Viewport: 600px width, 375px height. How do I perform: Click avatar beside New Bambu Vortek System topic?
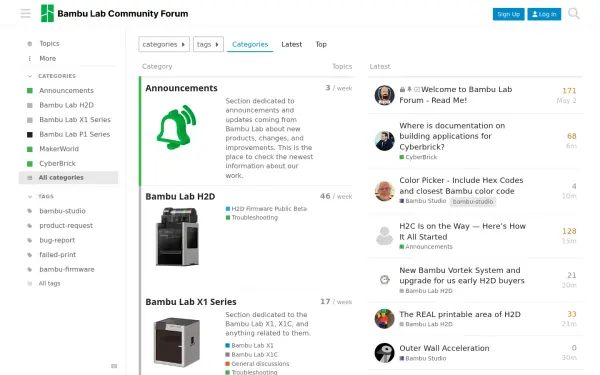(384, 280)
